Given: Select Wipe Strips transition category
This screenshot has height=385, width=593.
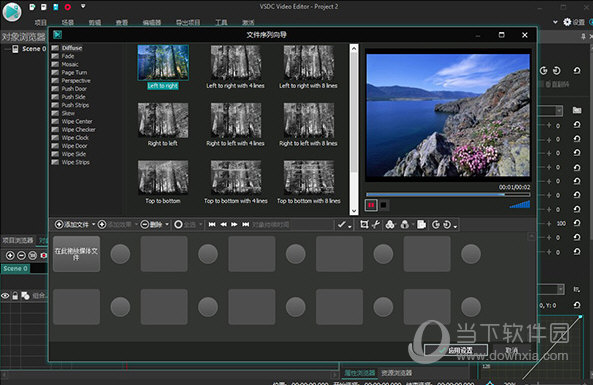Looking at the screenshot, I should pyautogui.click(x=71, y=162).
